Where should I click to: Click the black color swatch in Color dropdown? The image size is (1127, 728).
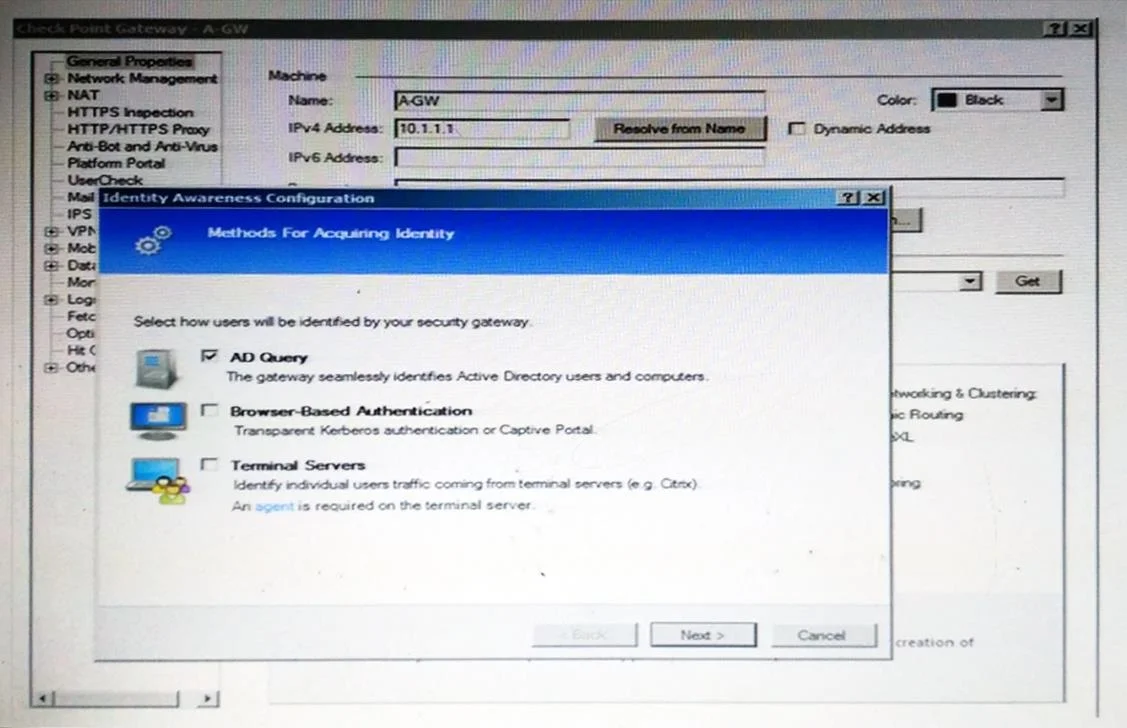948,100
